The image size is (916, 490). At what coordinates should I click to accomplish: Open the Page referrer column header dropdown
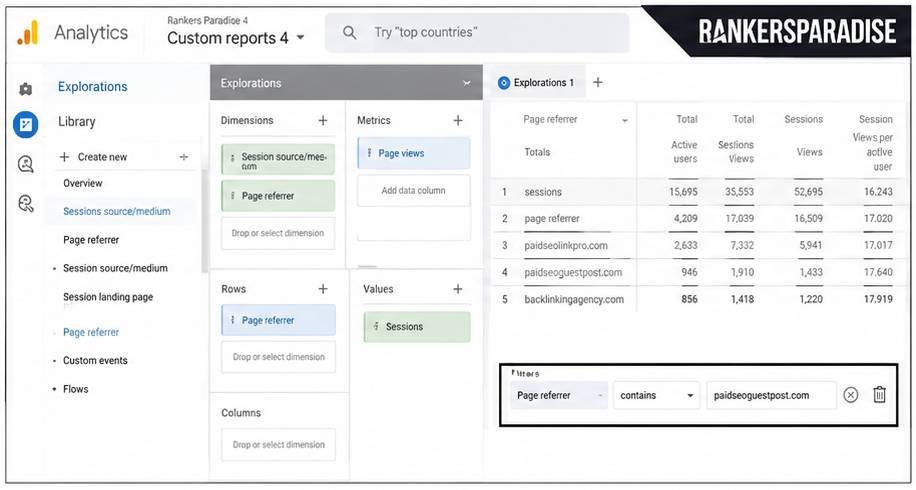(624, 120)
